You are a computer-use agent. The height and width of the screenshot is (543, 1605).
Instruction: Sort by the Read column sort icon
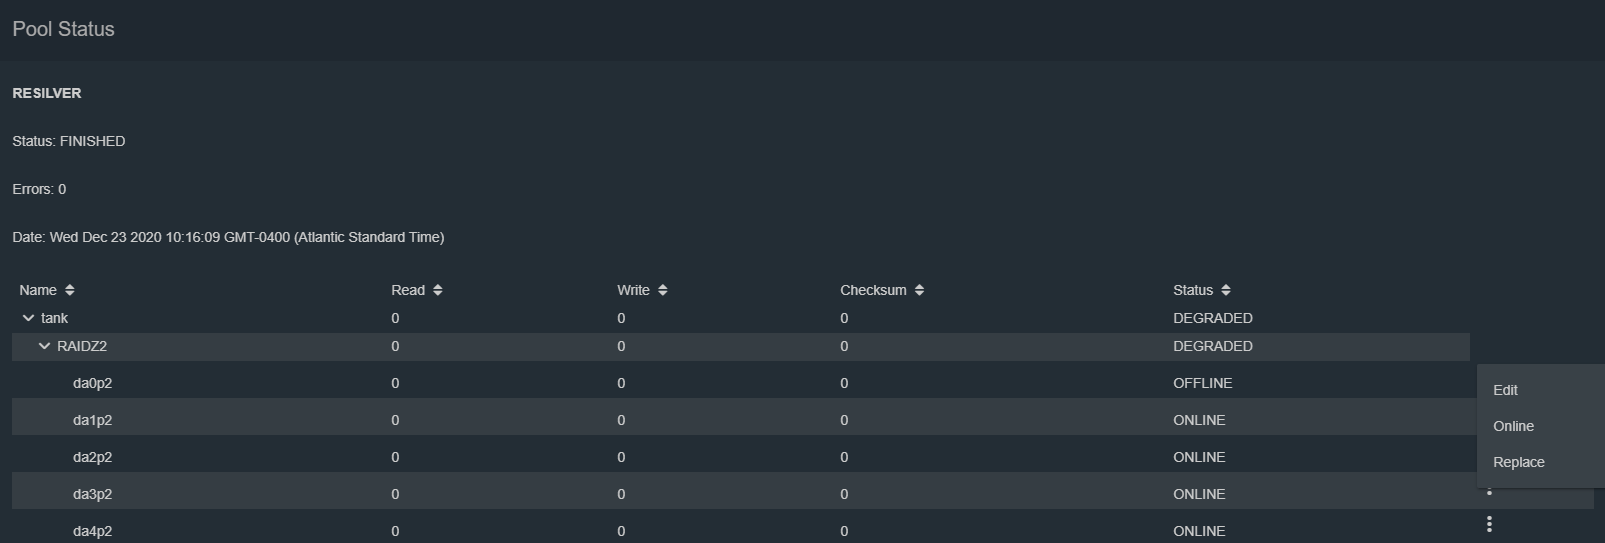point(438,290)
